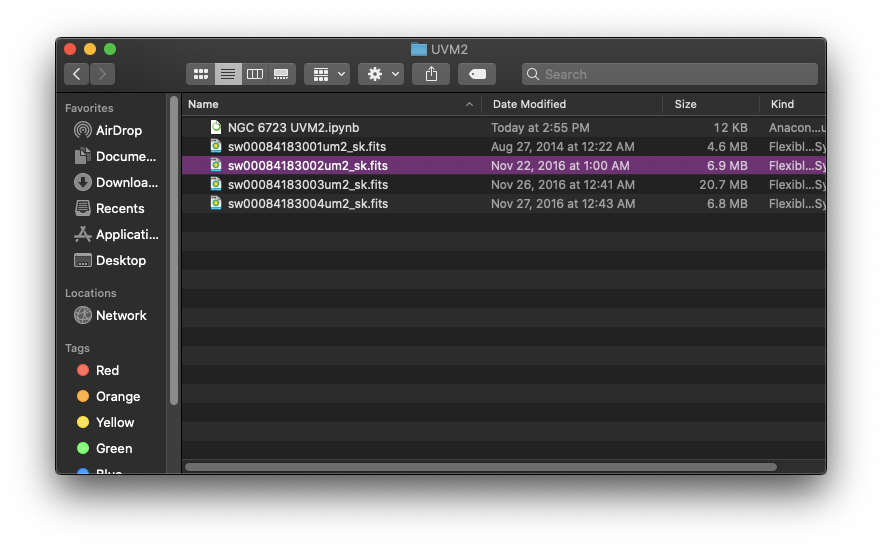Switch to gallery view
Screen dimensions: 882x548
click(x=281, y=74)
